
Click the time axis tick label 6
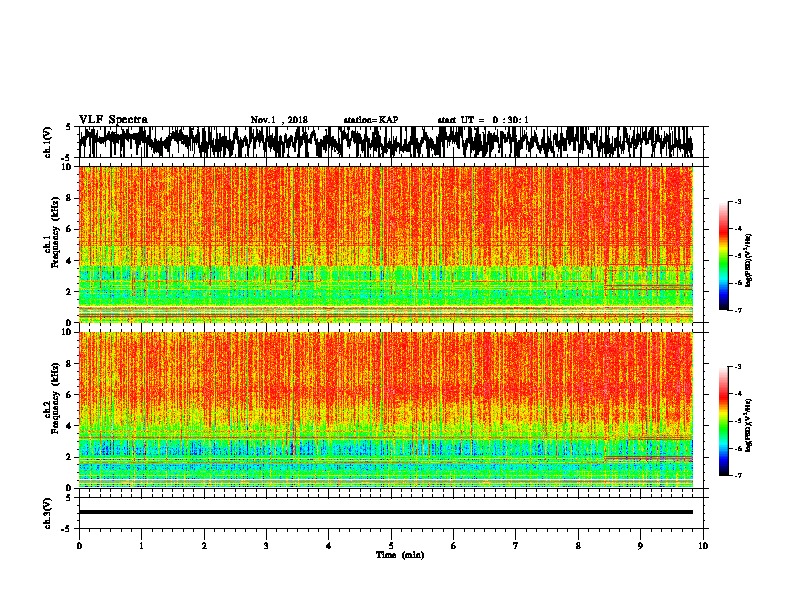pos(454,546)
